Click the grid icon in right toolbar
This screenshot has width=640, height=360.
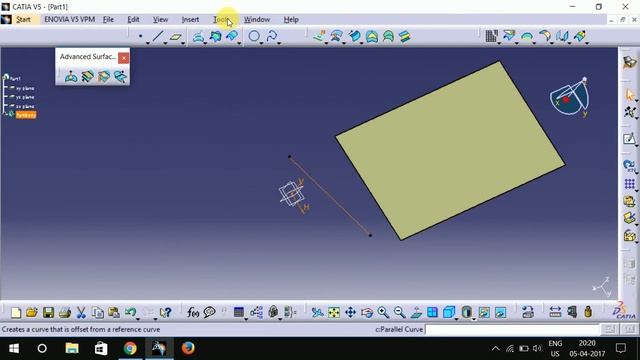(x=629, y=184)
